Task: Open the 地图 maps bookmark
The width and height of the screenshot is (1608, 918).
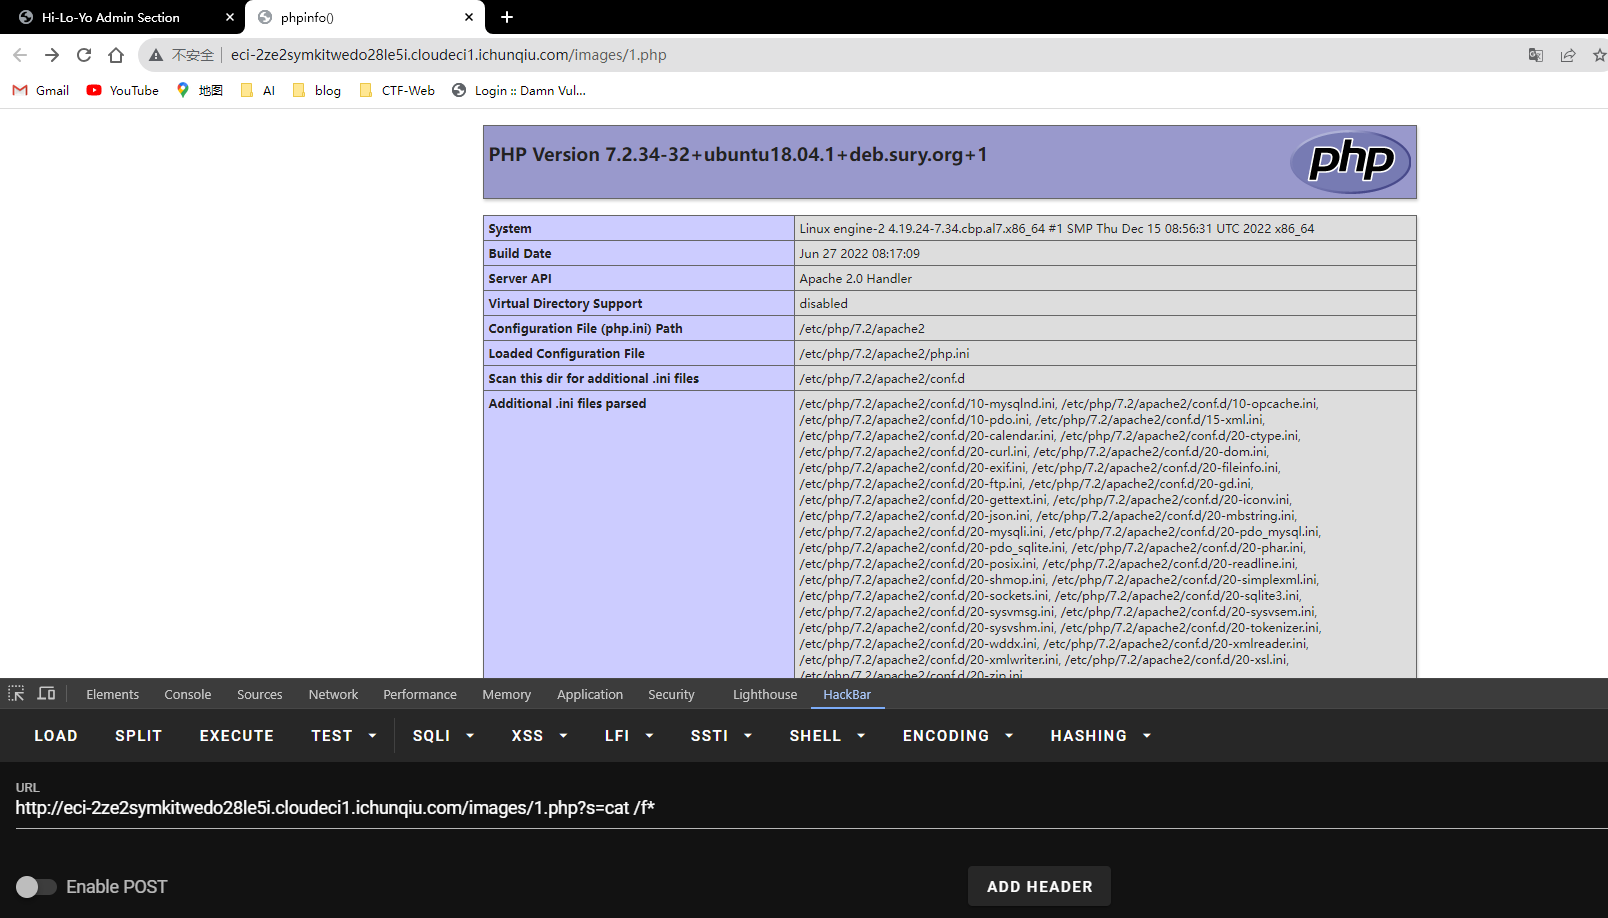Action: pyautogui.click(x=199, y=90)
